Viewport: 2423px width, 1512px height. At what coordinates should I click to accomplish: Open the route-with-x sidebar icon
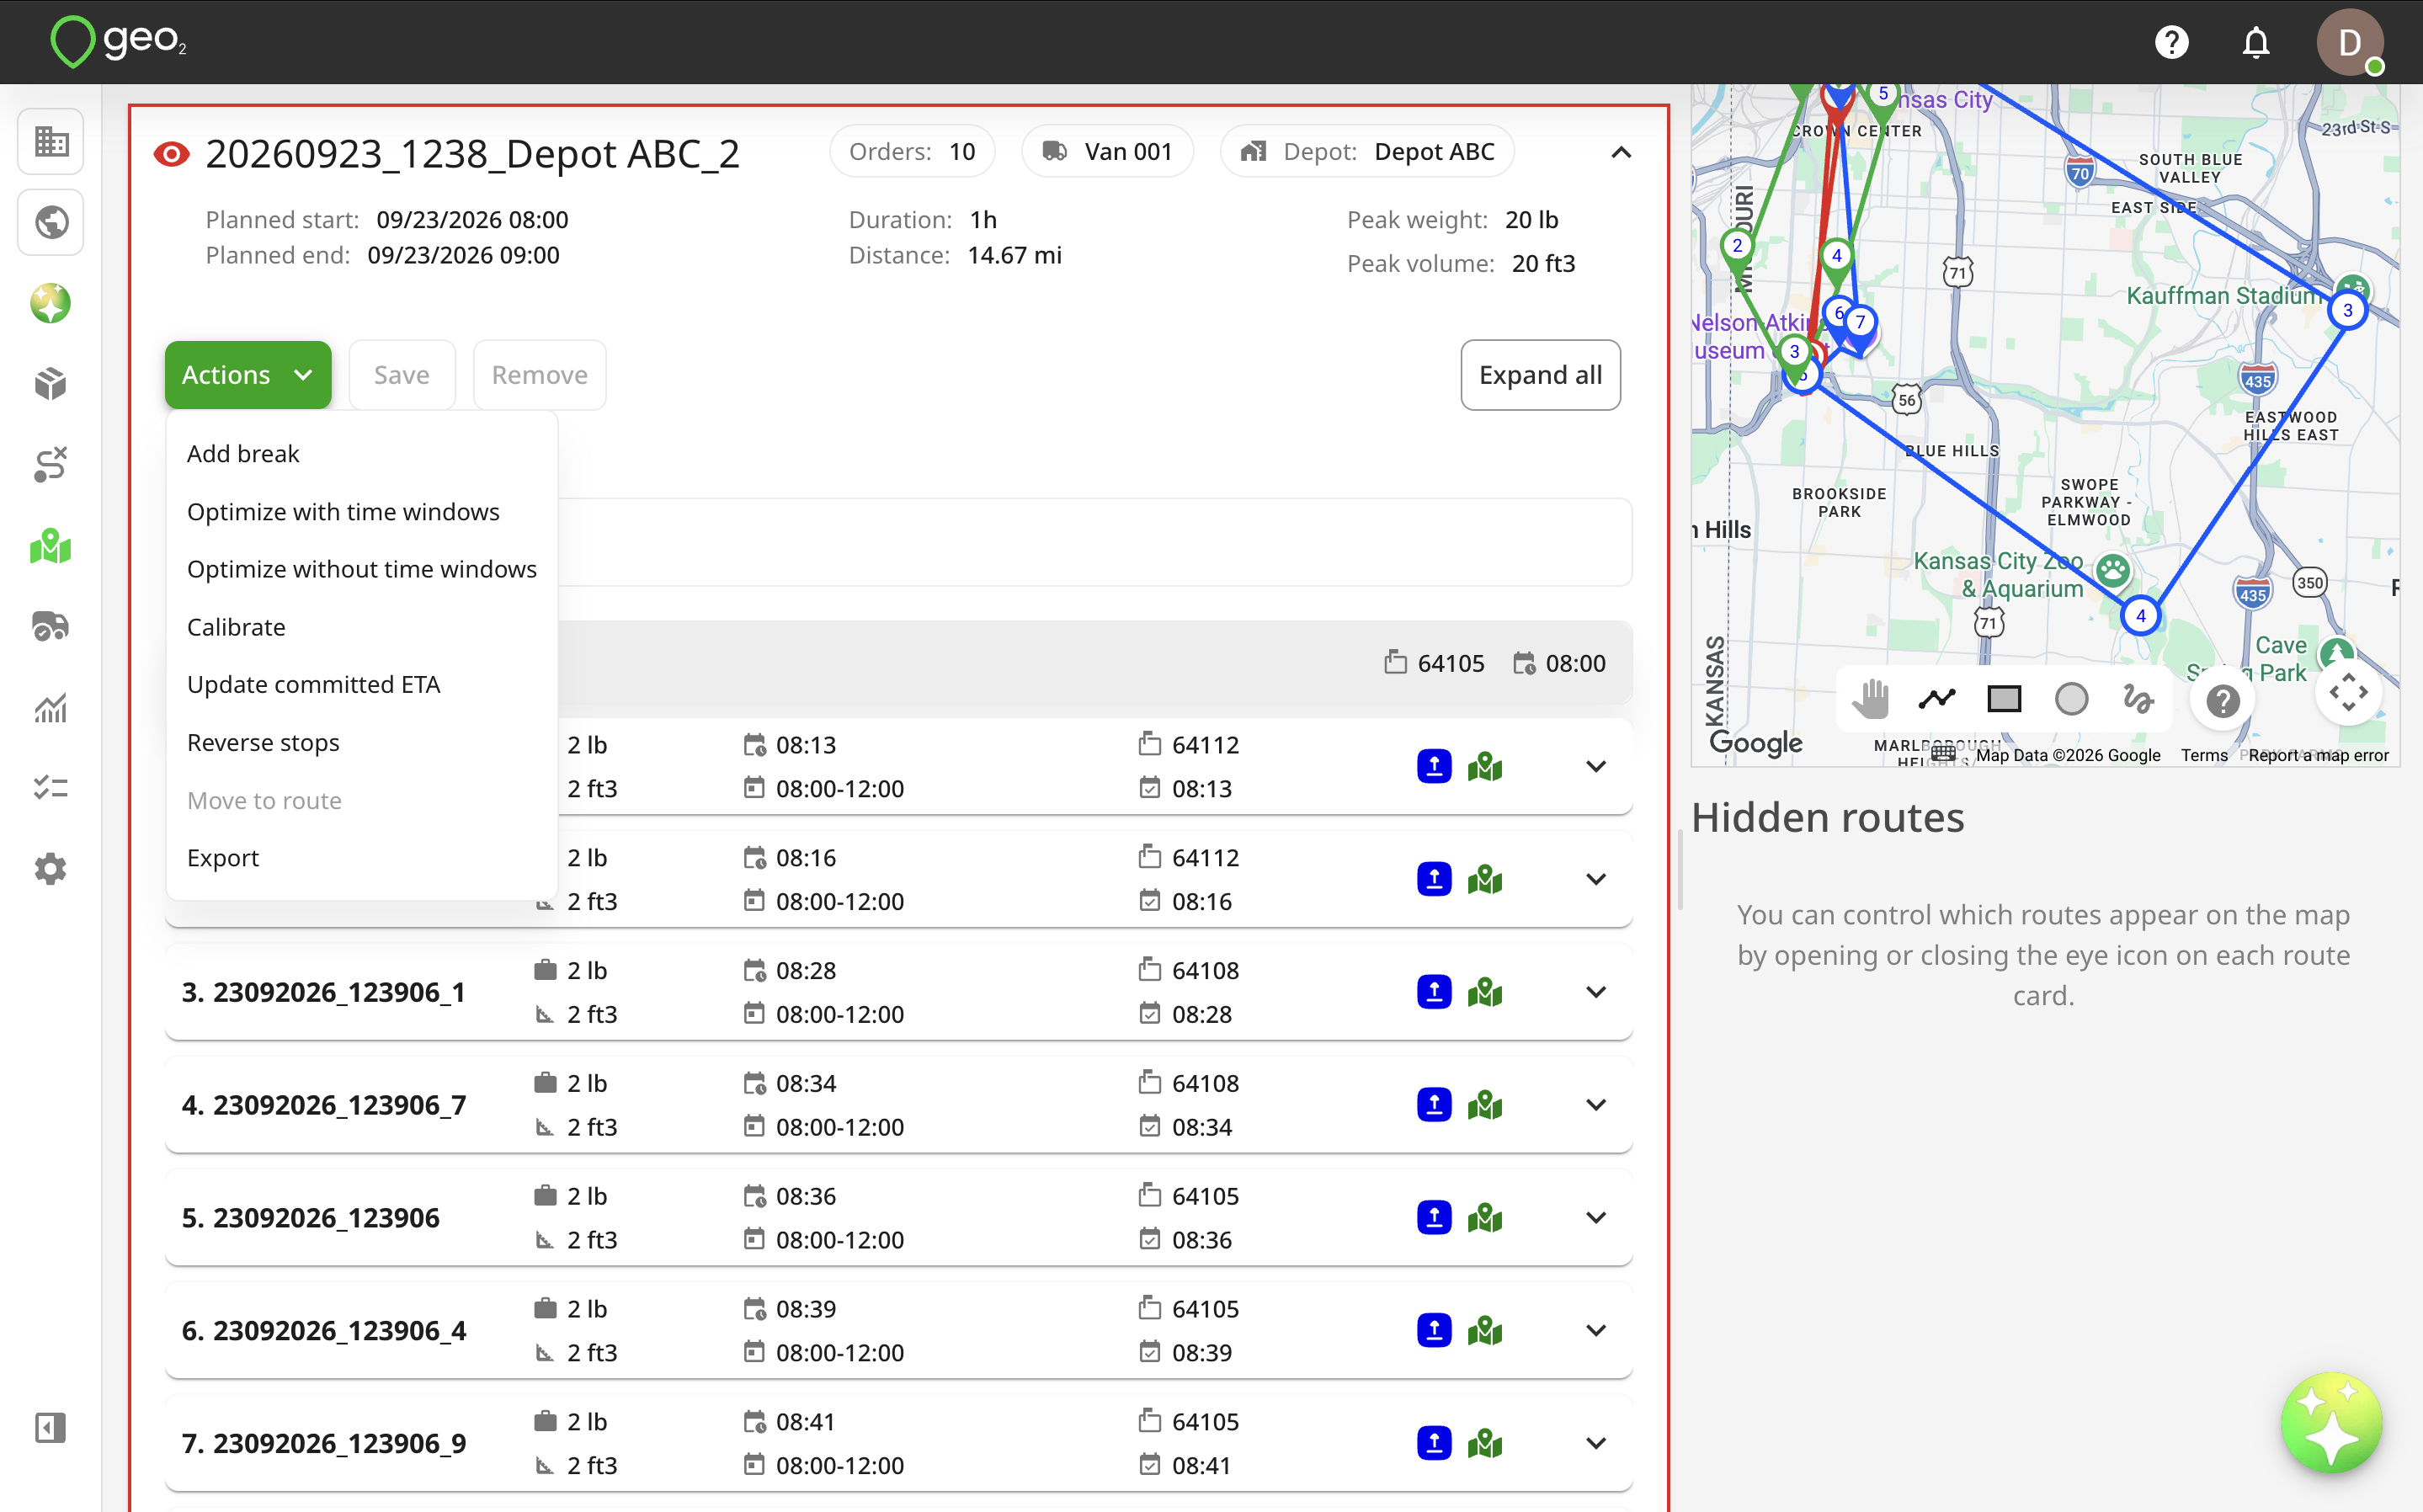coord(51,465)
